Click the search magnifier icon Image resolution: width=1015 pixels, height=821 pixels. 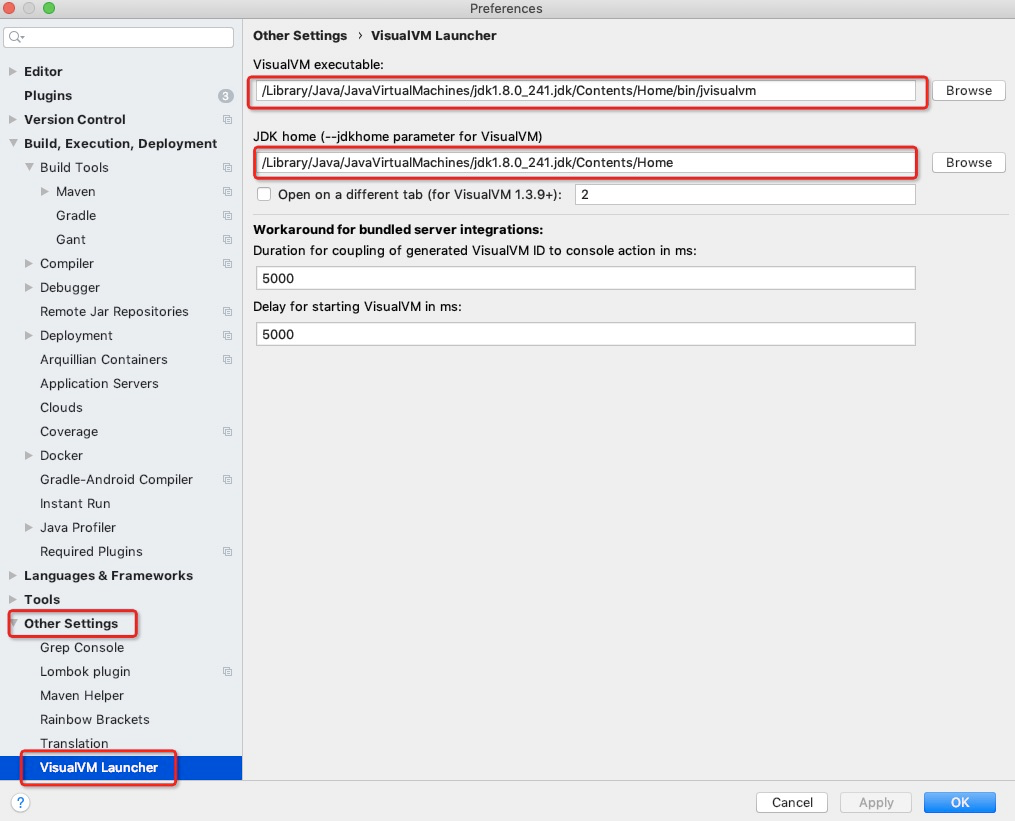click(x=16, y=37)
